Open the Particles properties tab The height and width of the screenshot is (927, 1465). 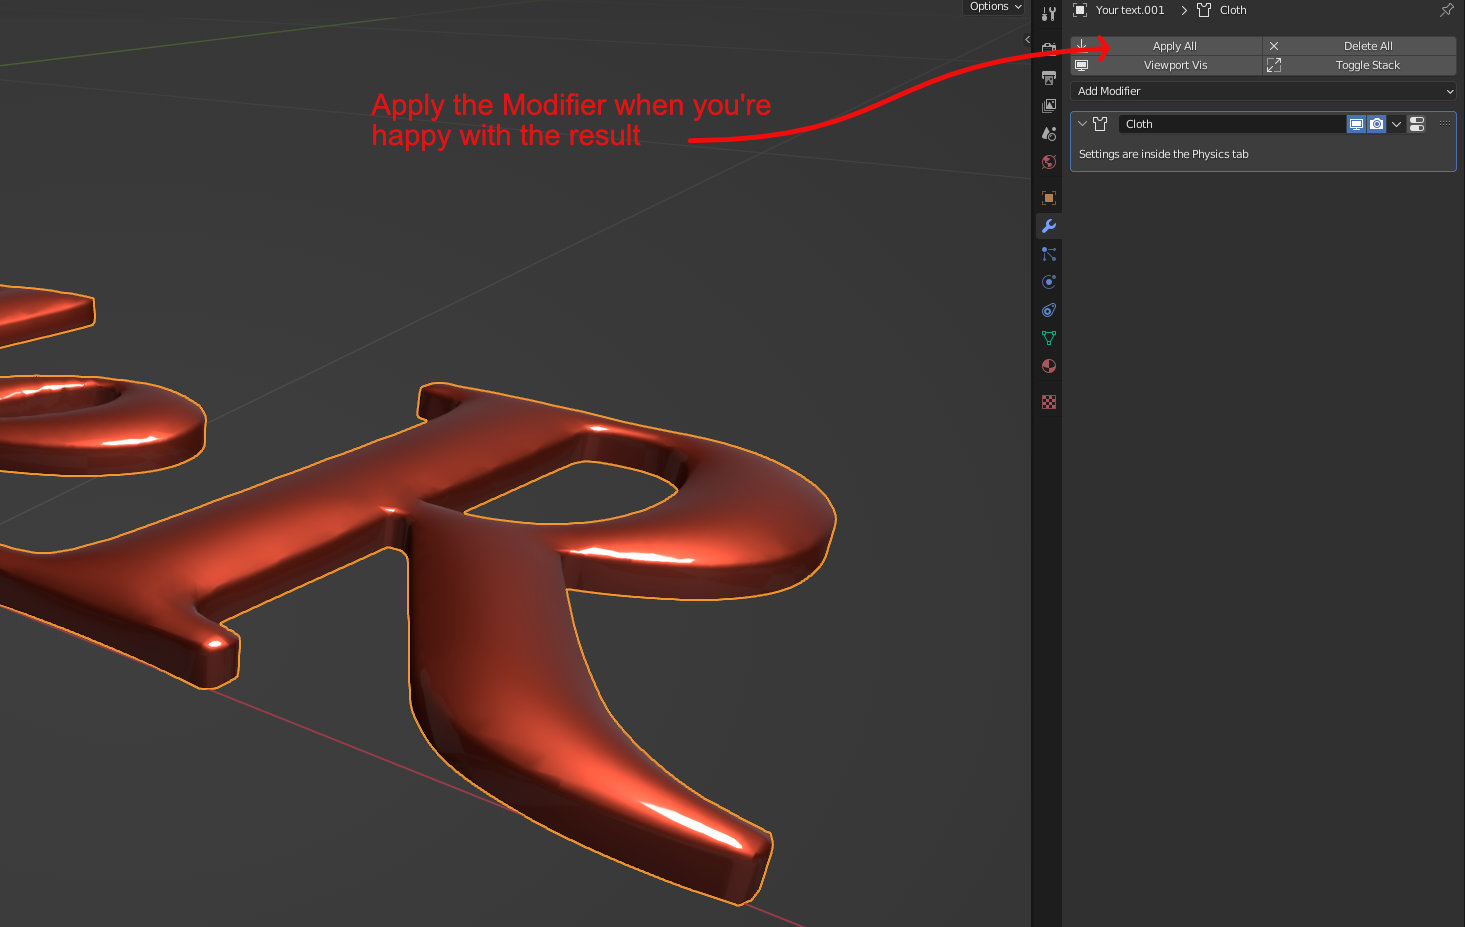(1048, 254)
